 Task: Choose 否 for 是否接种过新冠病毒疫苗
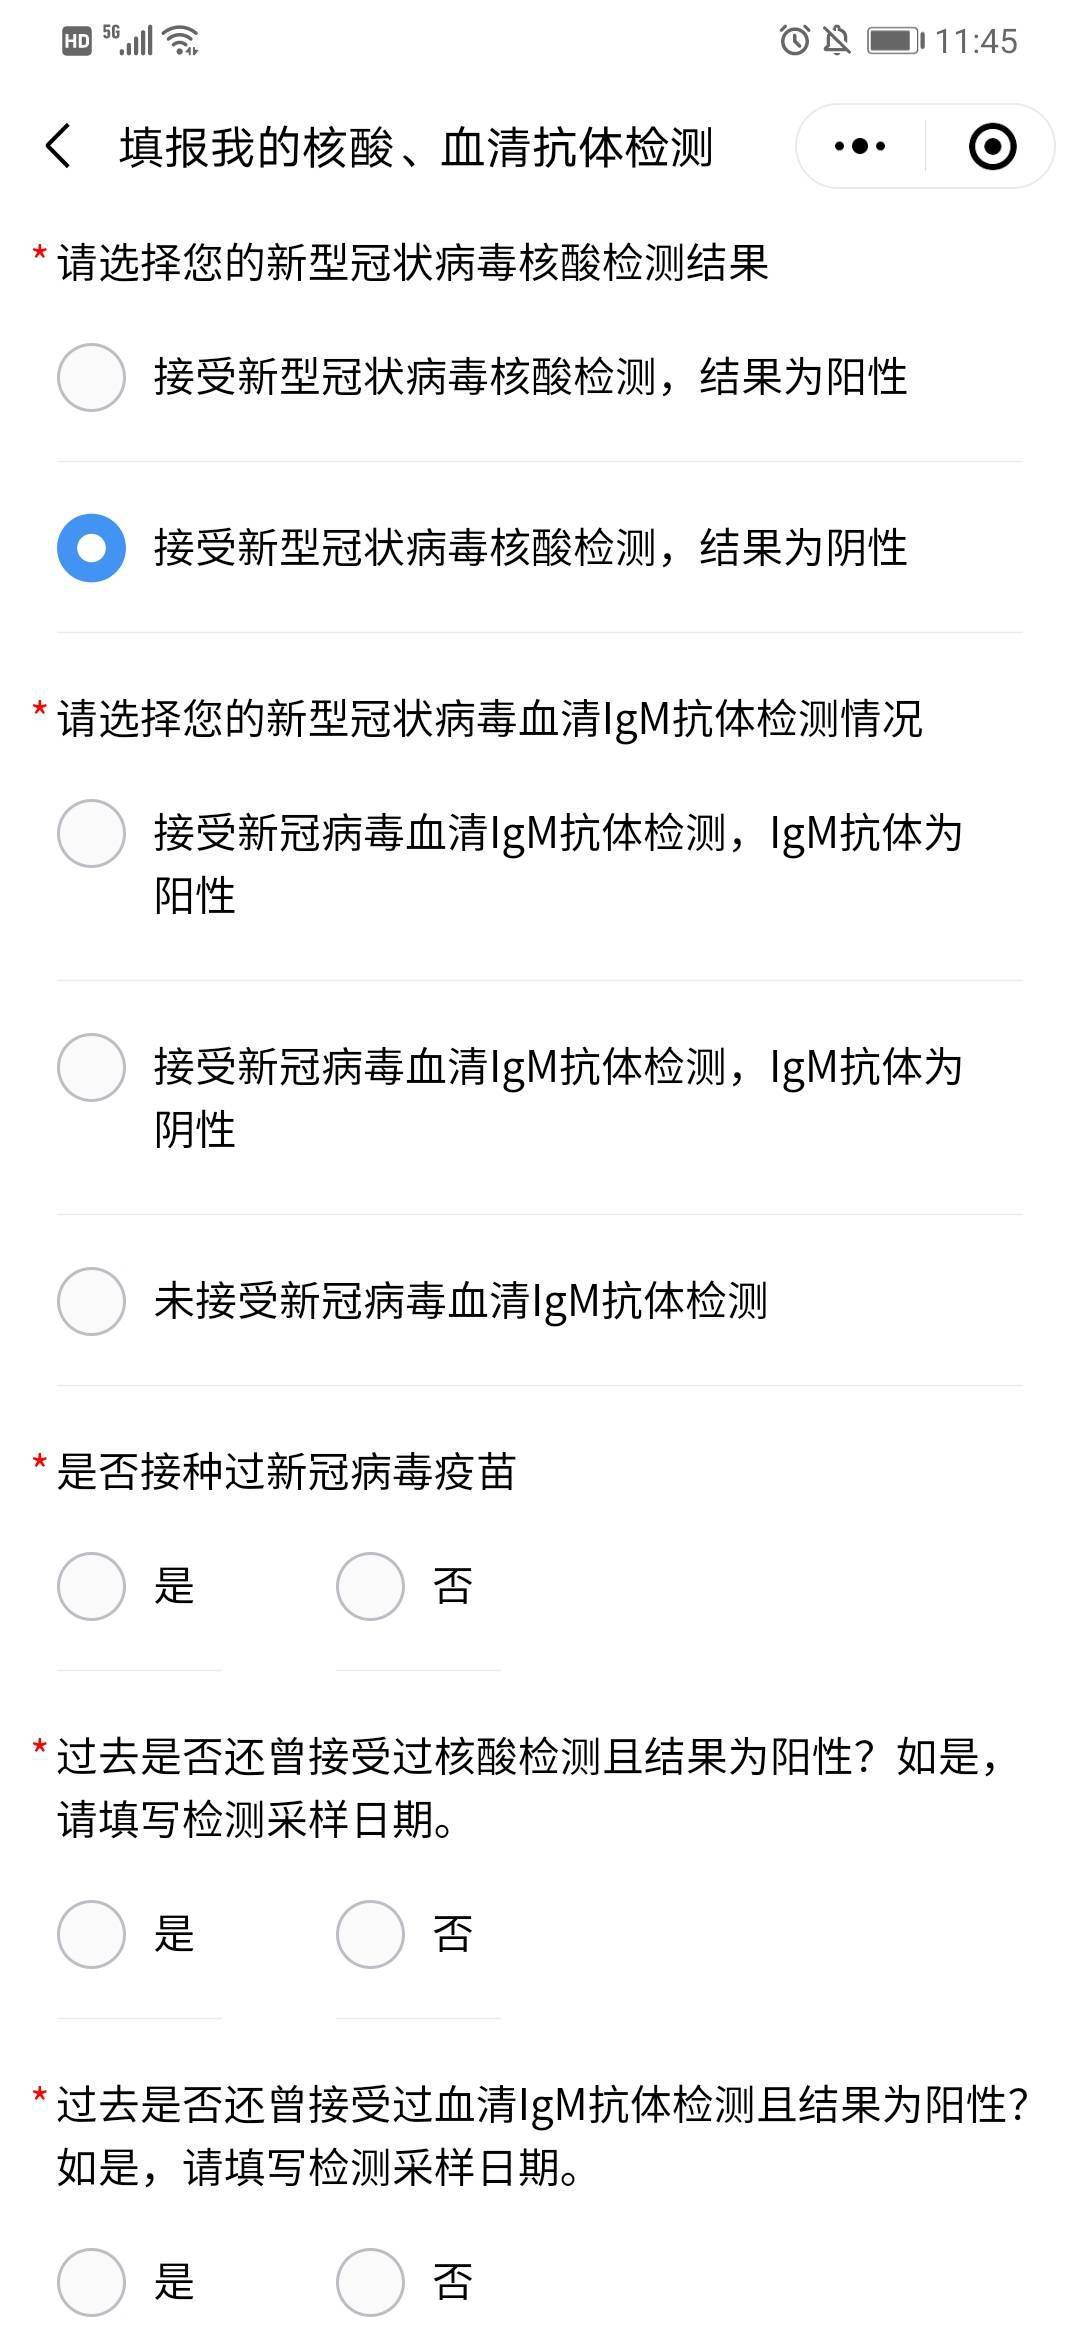pos(370,1586)
